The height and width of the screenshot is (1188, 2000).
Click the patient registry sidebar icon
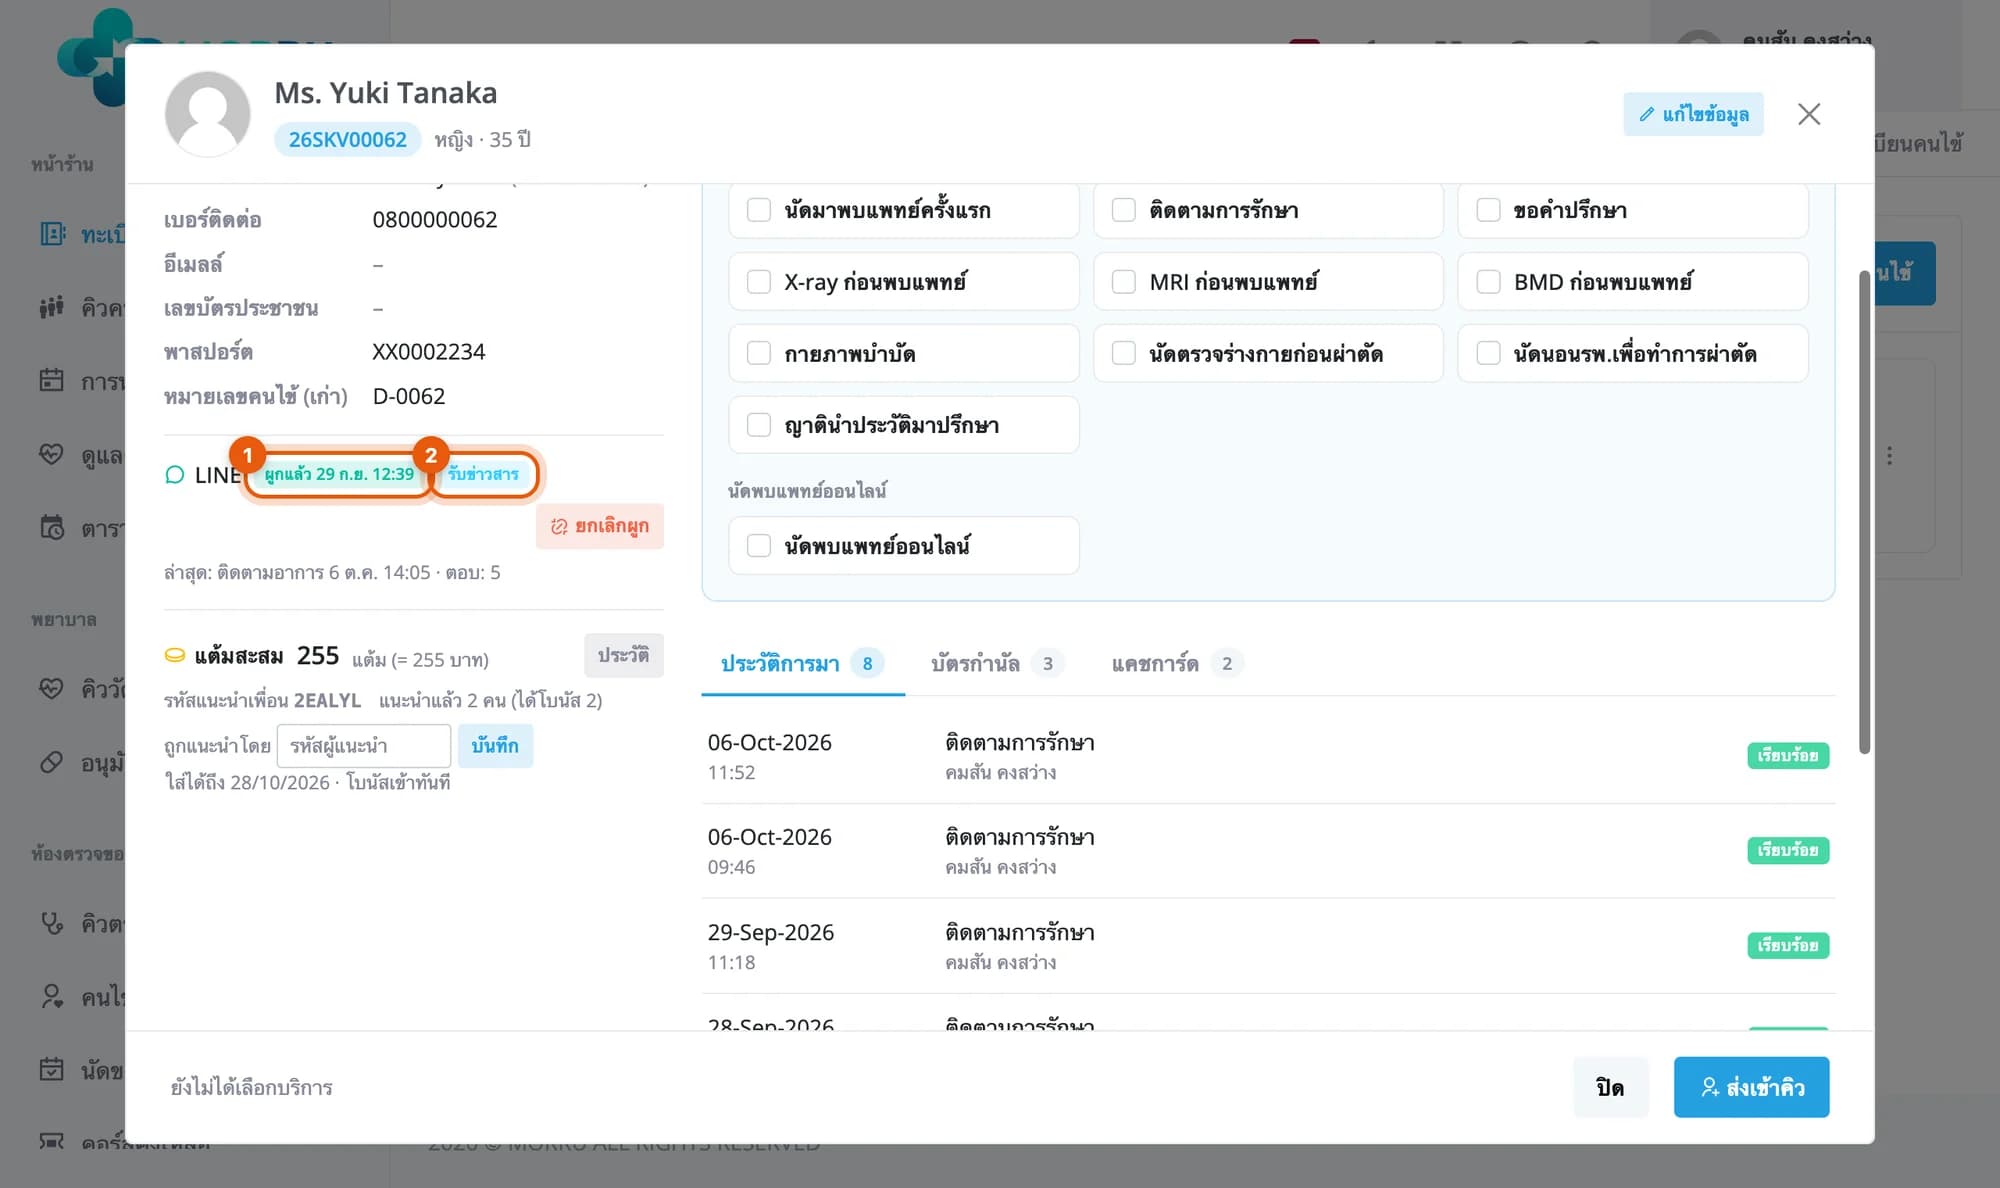(53, 234)
